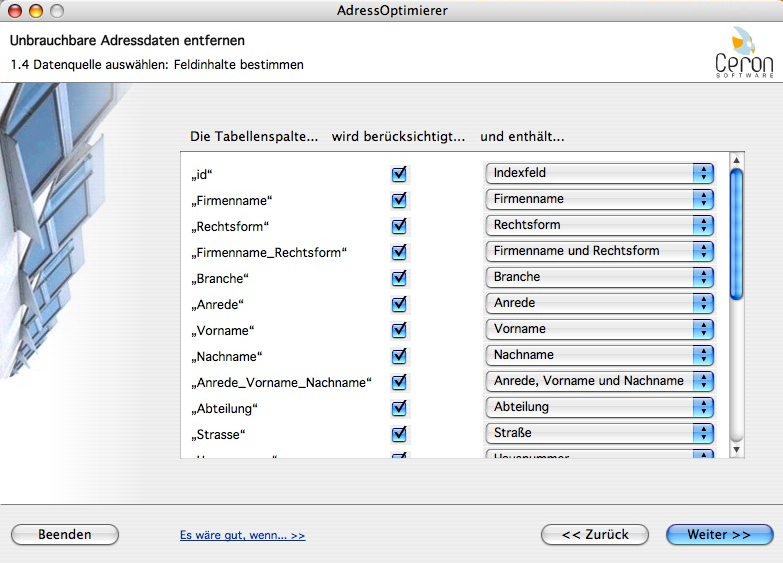Click the "<< Zurück" button
783x563 pixels.
[x=595, y=535]
